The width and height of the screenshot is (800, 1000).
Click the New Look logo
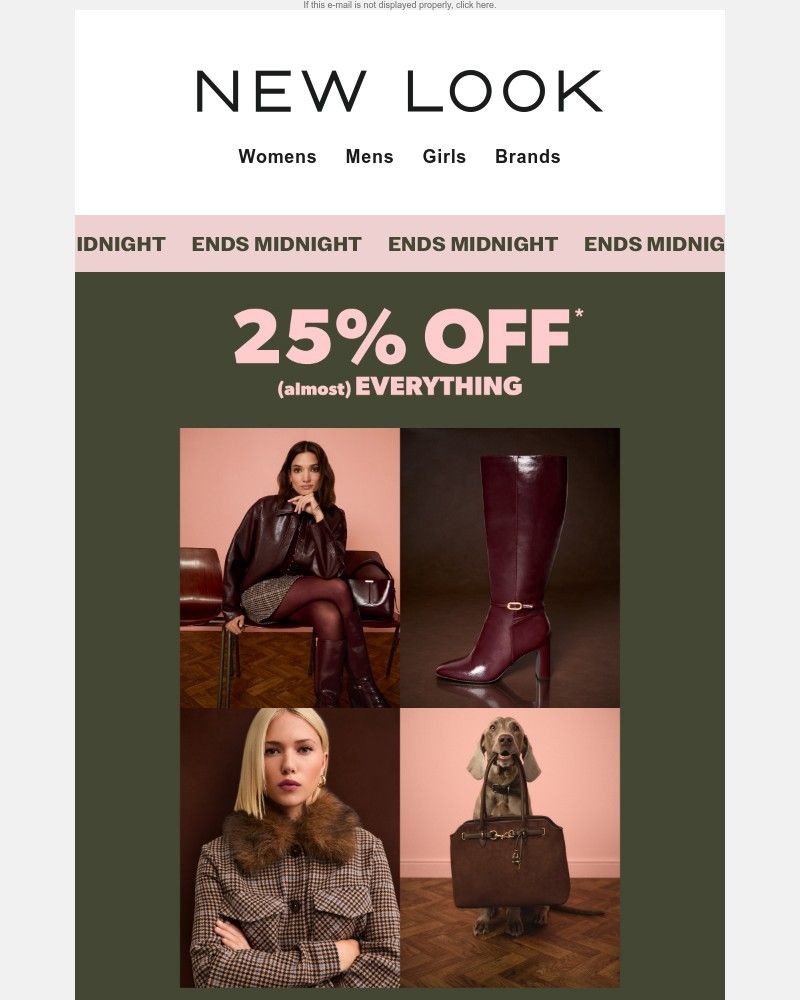click(x=399, y=91)
